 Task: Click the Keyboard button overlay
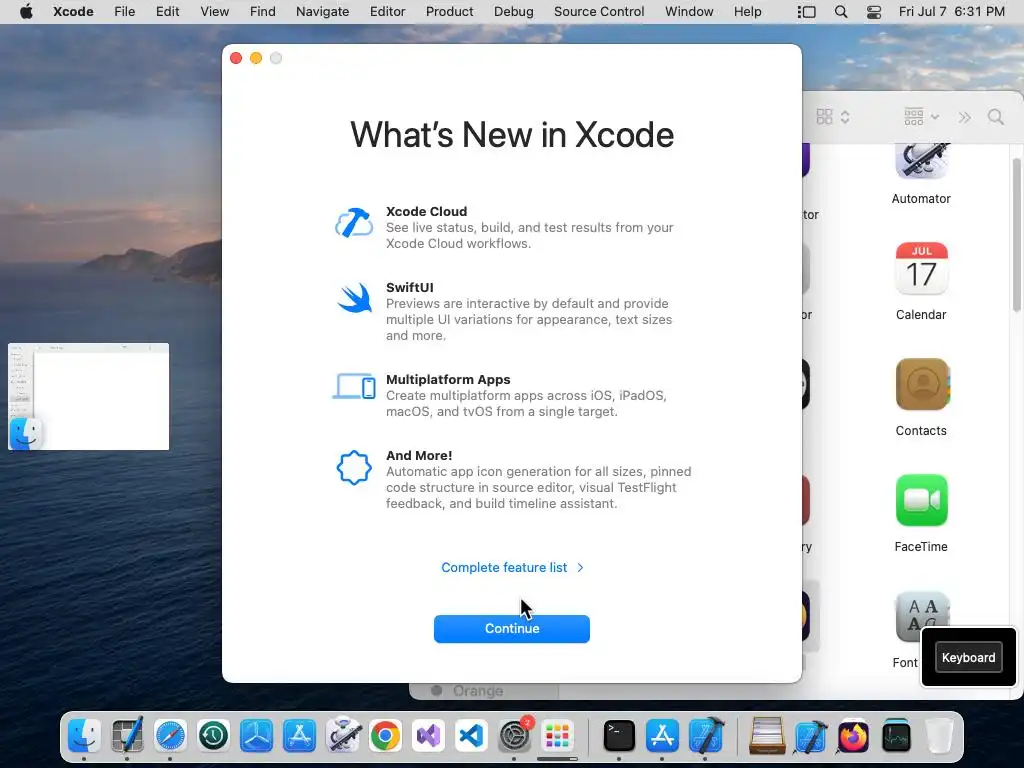[968, 657]
